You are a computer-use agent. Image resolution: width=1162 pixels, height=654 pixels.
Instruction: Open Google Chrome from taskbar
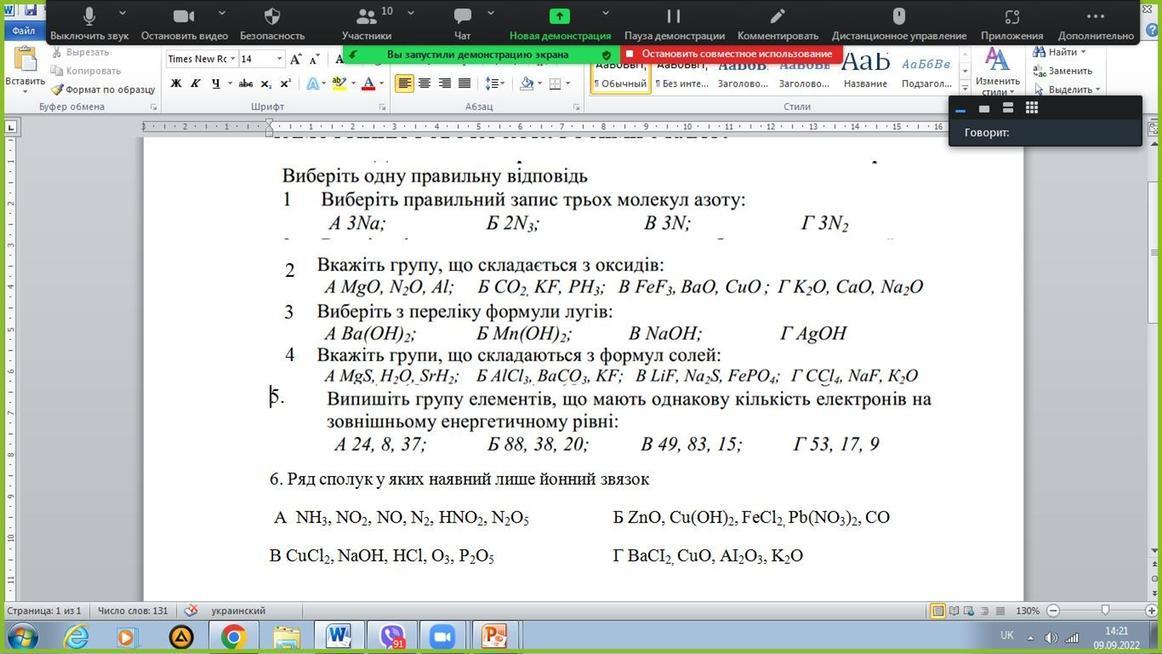point(233,636)
